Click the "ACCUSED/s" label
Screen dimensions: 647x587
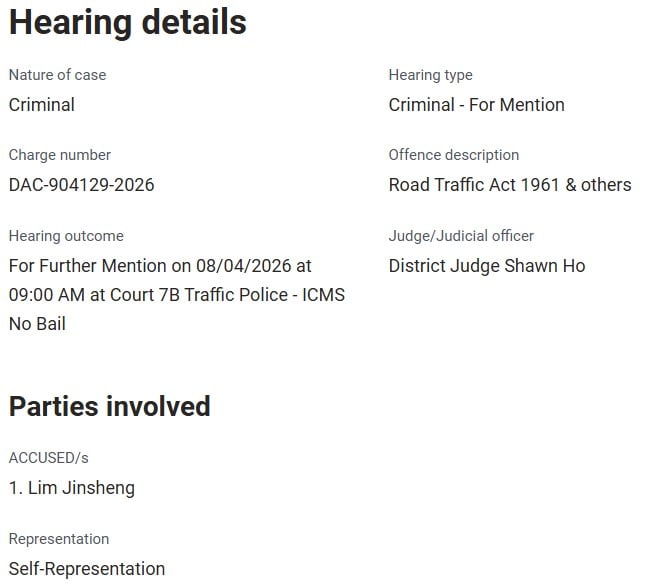49,458
